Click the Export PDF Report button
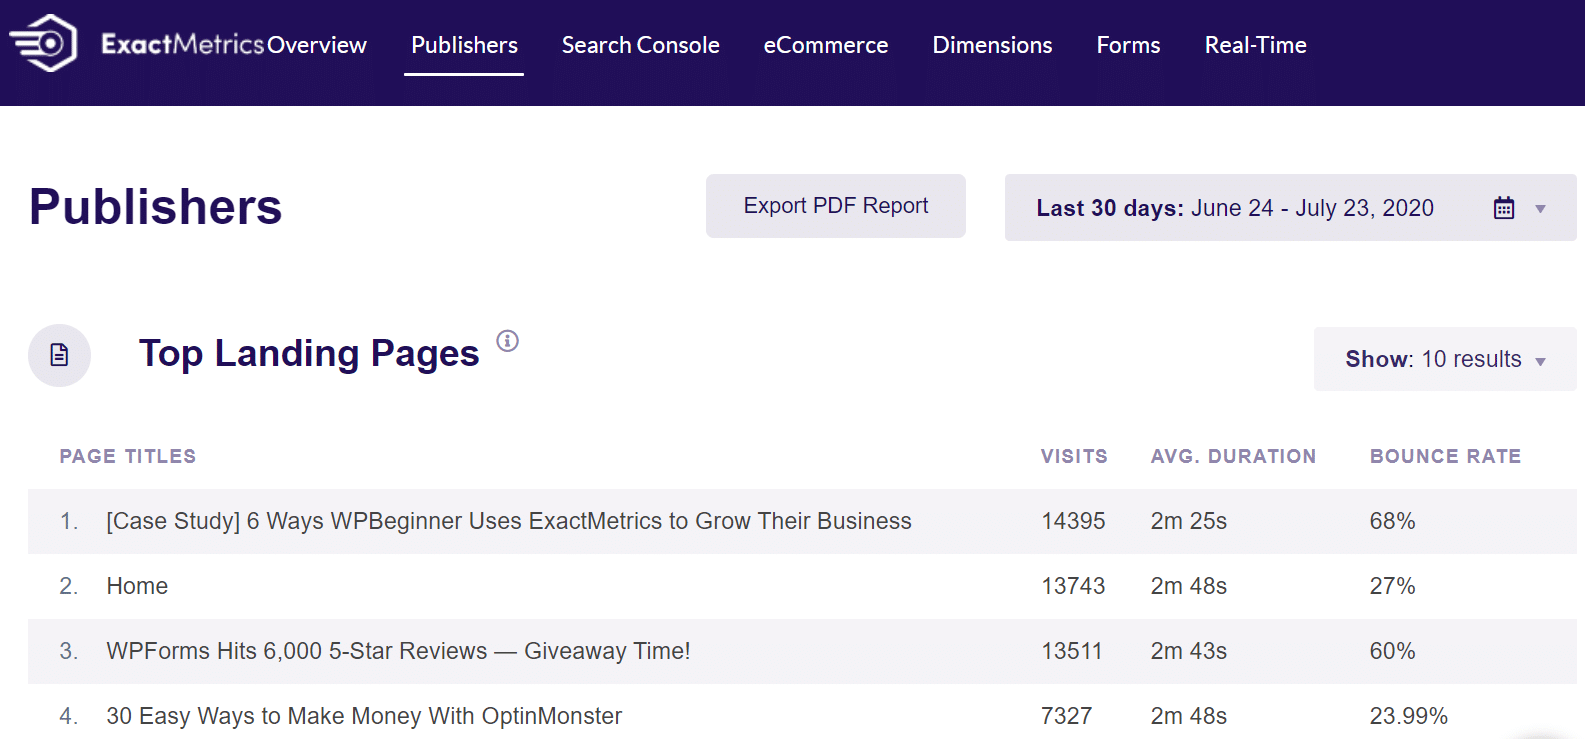Image resolution: width=1585 pixels, height=739 pixels. click(x=836, y=206)
